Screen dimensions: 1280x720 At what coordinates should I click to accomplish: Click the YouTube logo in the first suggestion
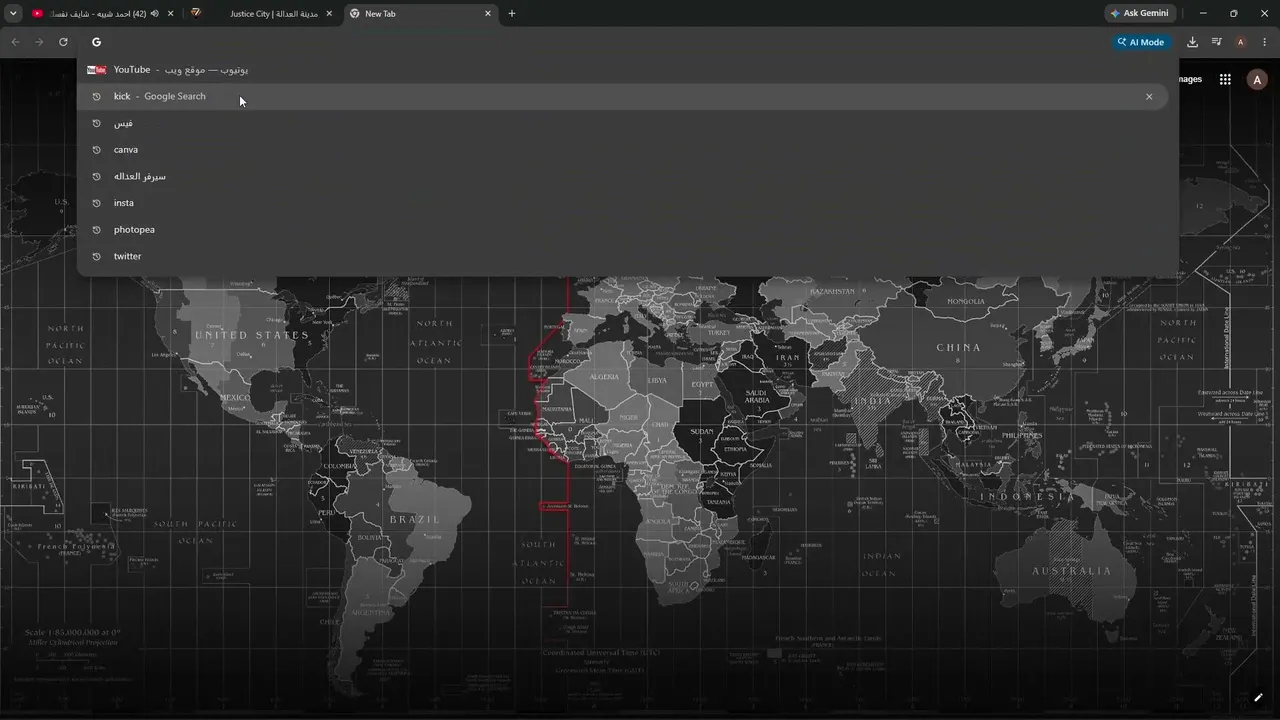click(97, 70)
